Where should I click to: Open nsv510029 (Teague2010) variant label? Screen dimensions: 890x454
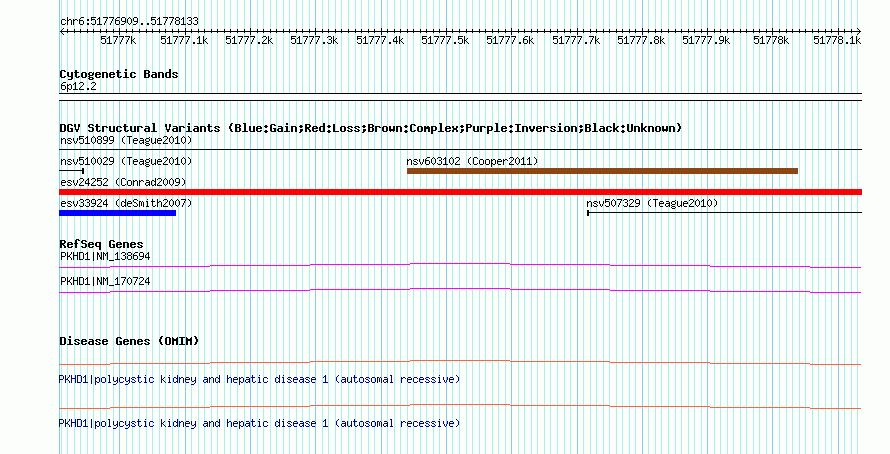click(x=126, y=161)
